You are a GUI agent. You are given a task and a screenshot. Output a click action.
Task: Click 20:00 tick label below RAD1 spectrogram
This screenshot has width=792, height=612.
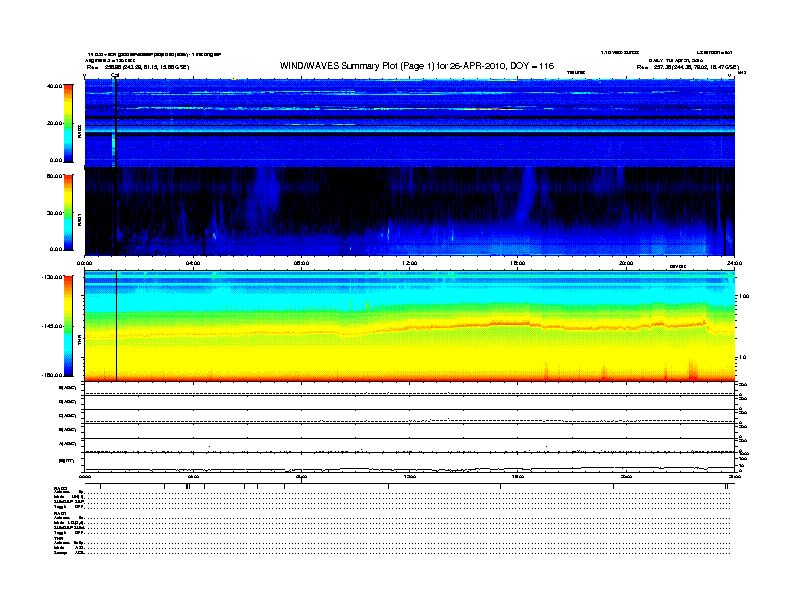tap(626, 263)
